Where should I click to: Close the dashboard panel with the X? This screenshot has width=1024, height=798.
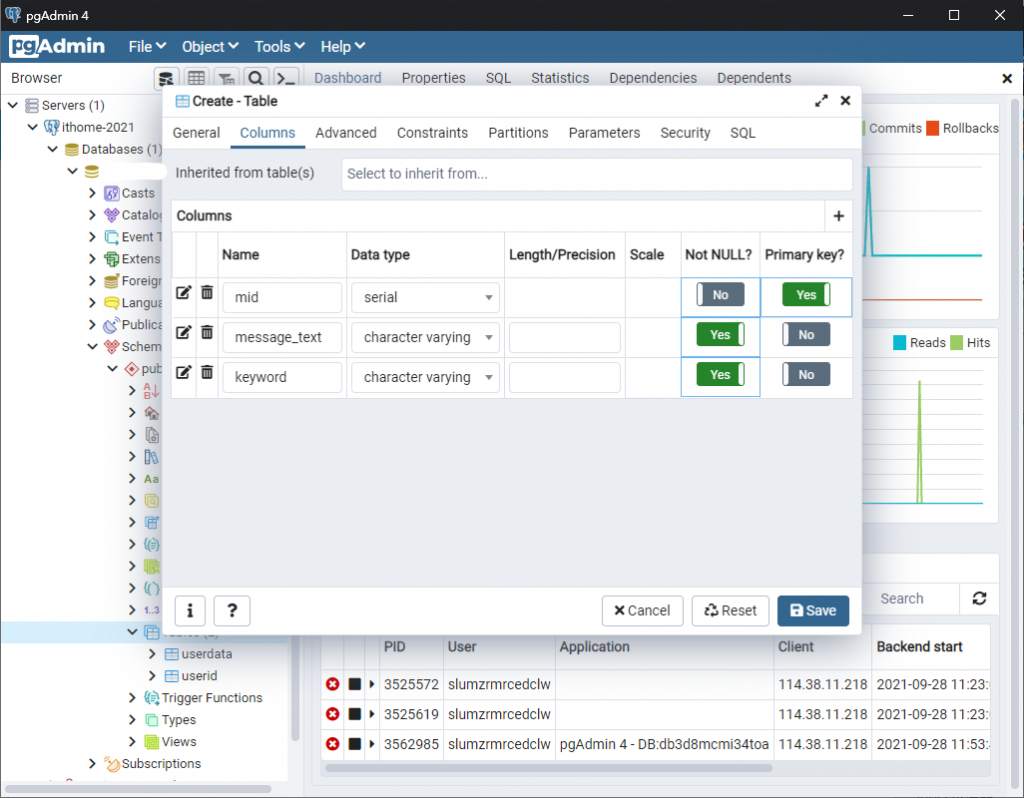(1006, 78)
